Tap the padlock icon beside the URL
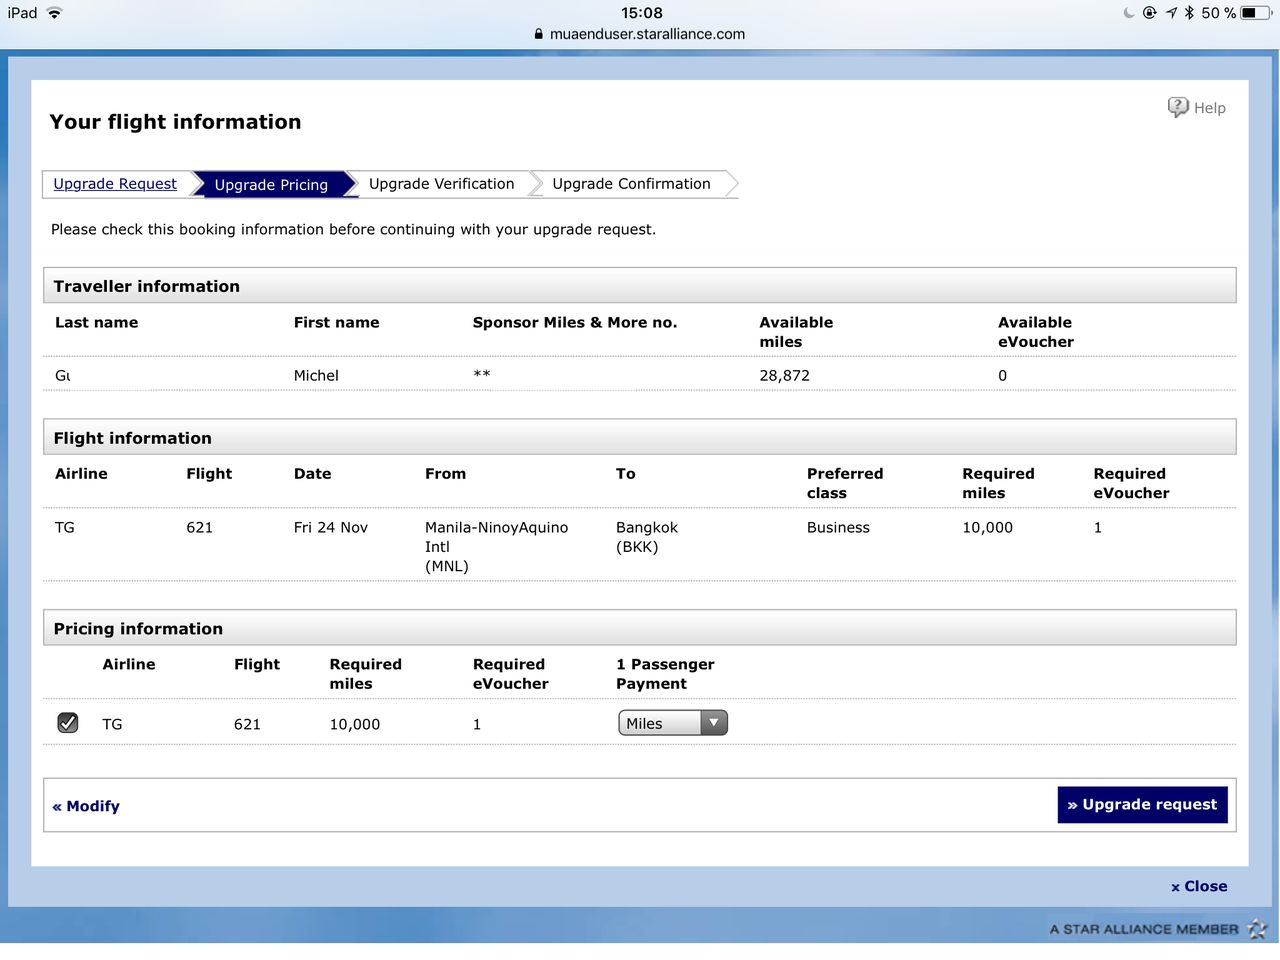The height and width of the screenshot is (960, 1280). click(x=539, y=34)
